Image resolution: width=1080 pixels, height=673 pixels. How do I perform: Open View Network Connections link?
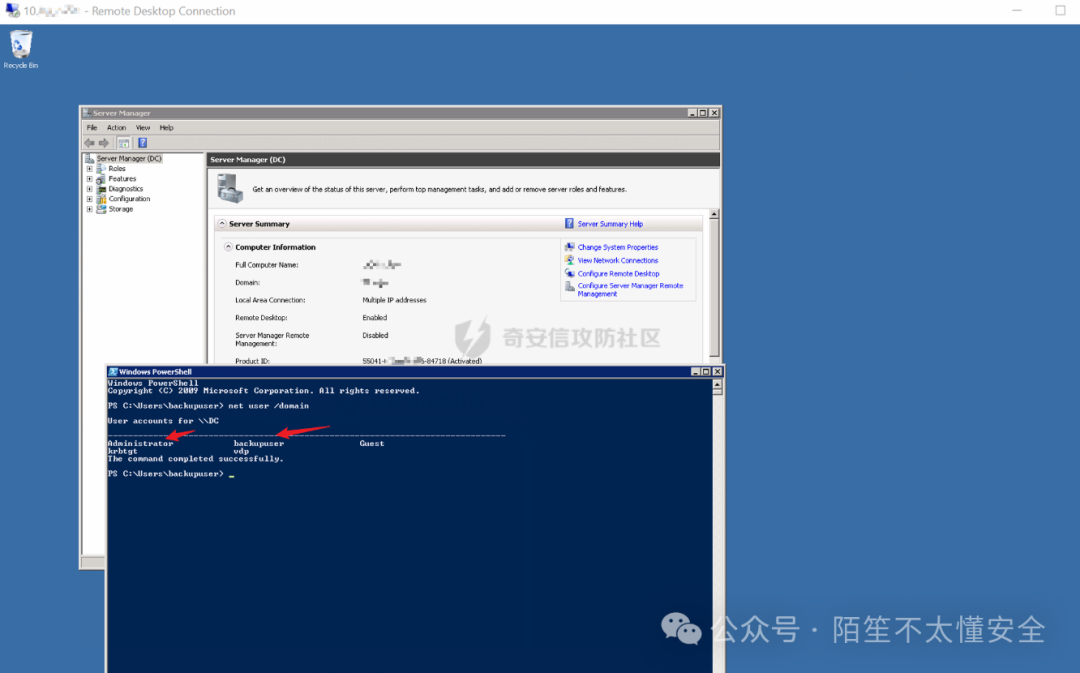[618, 260]
